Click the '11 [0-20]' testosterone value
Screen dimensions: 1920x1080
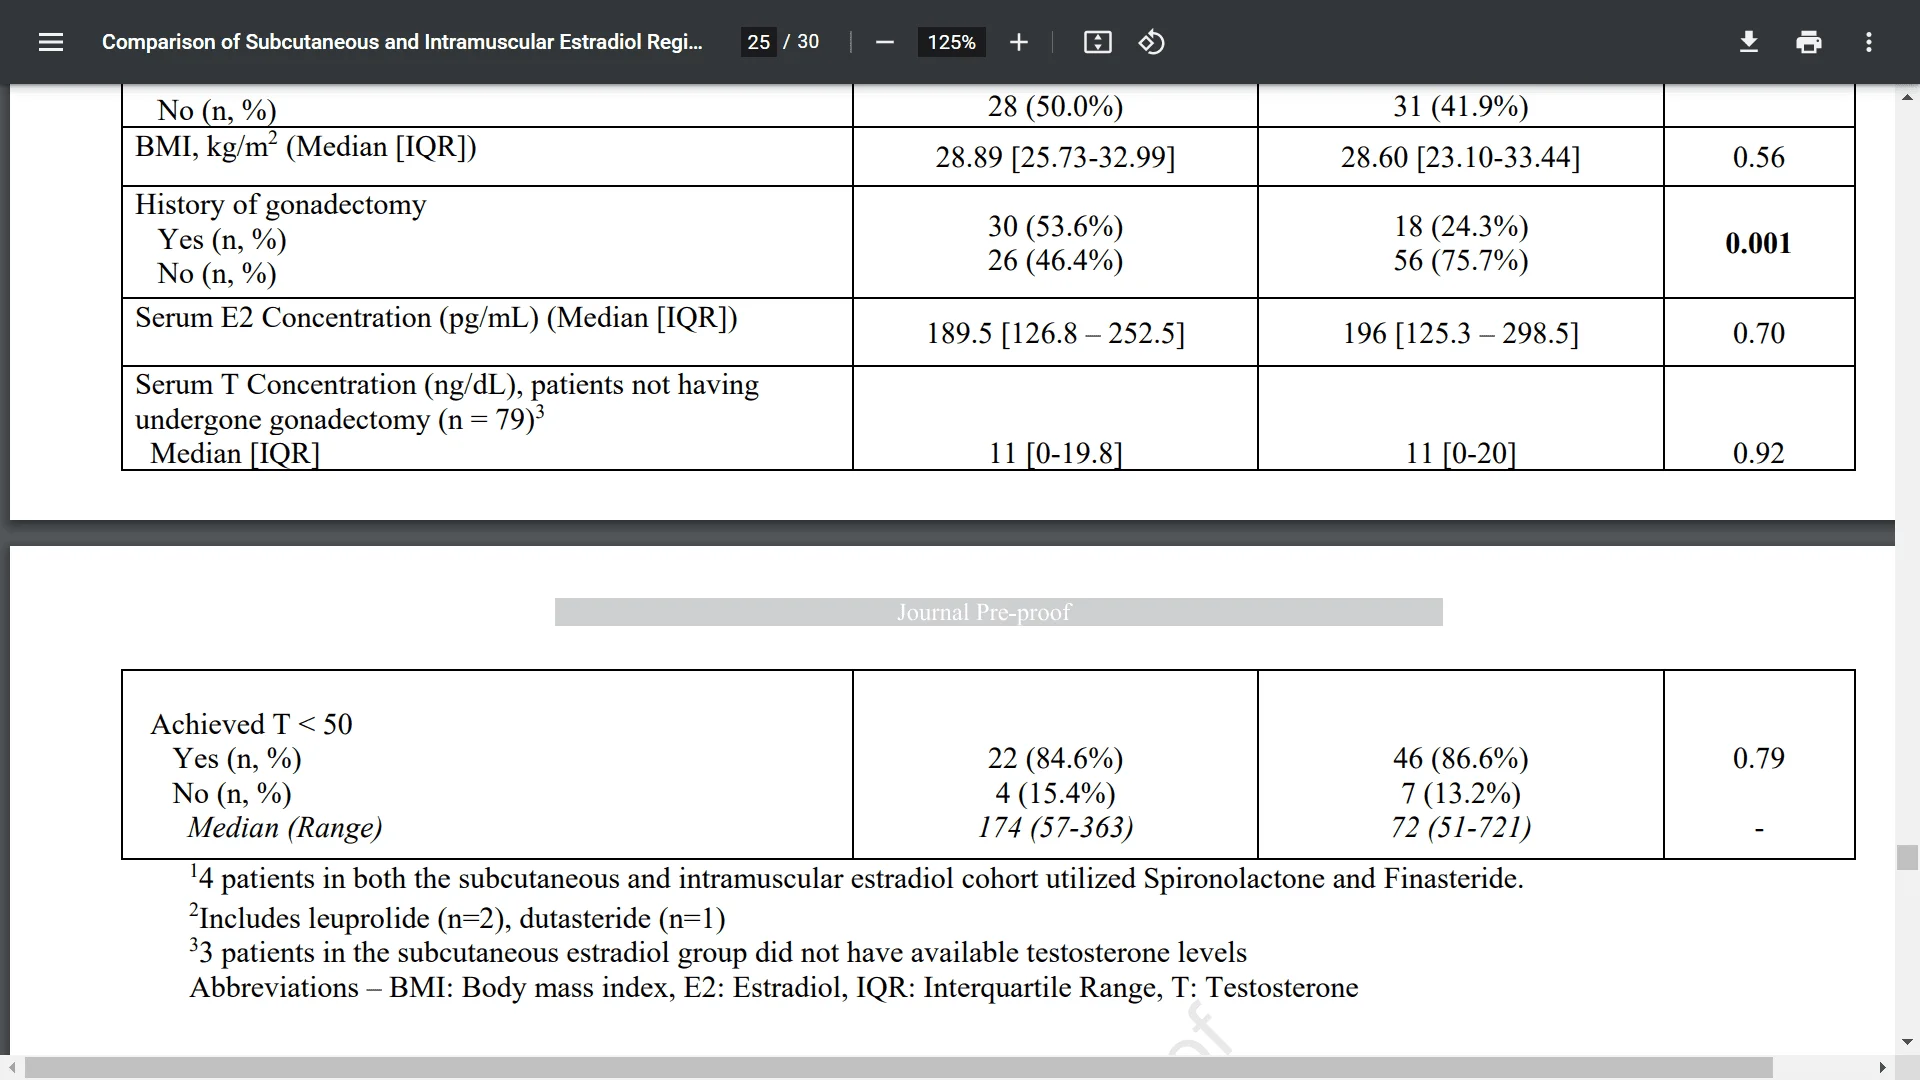click(1460, 454)
